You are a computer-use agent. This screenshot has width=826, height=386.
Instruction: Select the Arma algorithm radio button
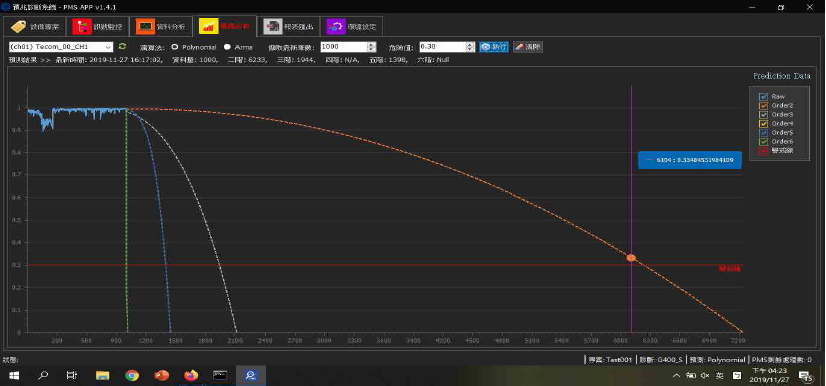click(227, 47)
